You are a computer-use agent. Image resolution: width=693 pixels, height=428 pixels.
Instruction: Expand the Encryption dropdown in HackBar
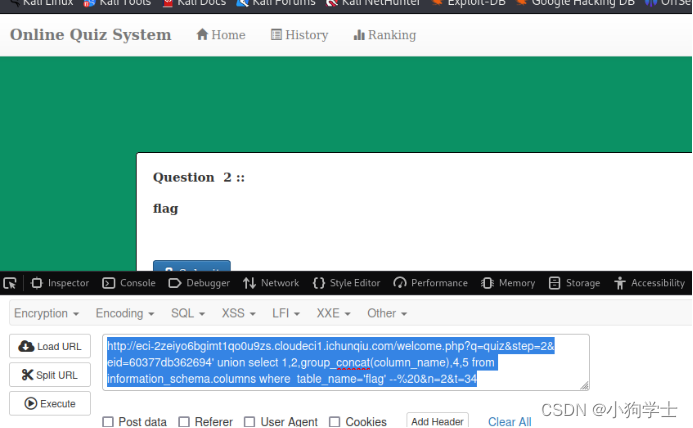pyautogui.click(x=46, y=313)
